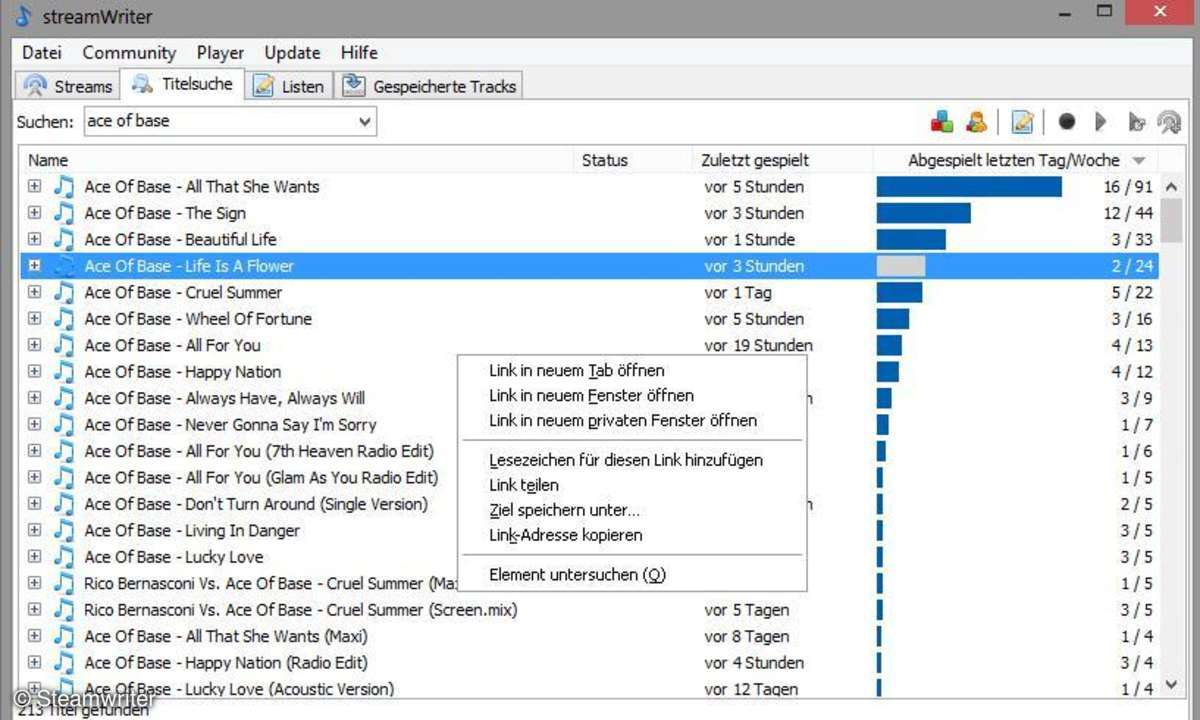Viewport: 1200px width, 720px height.
Task: Click the music note icon beside The Sign
Action: click(x=64, y=213)
